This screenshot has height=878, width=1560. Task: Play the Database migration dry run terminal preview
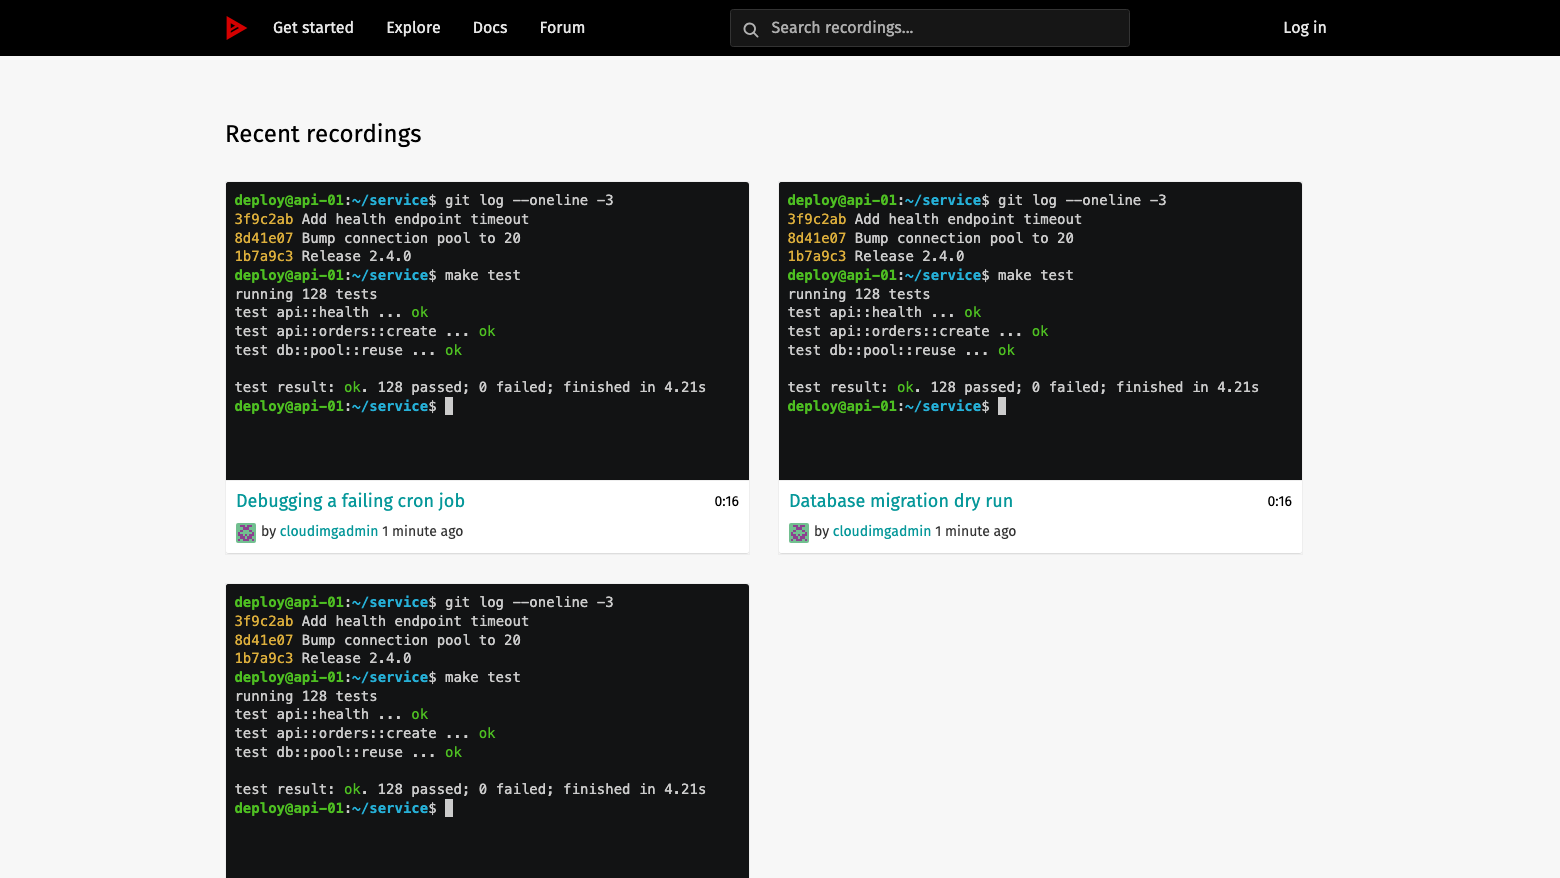(1040, 331)
